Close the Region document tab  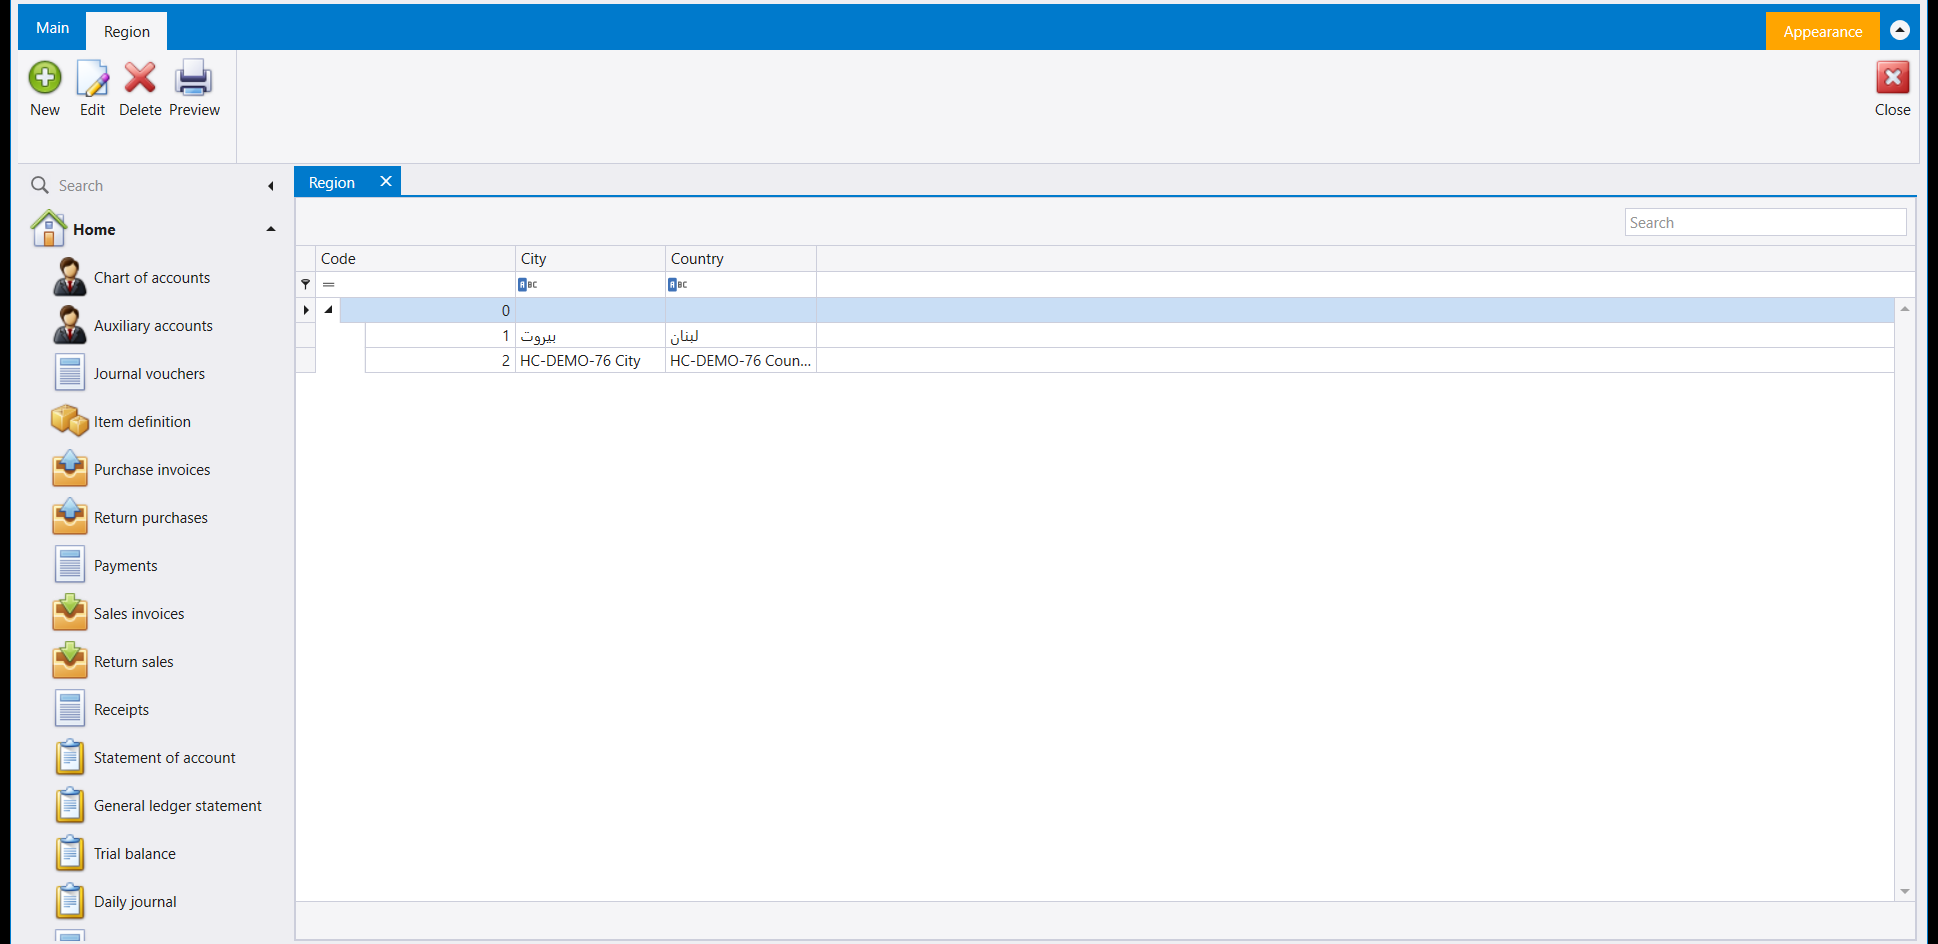point(385,181)
